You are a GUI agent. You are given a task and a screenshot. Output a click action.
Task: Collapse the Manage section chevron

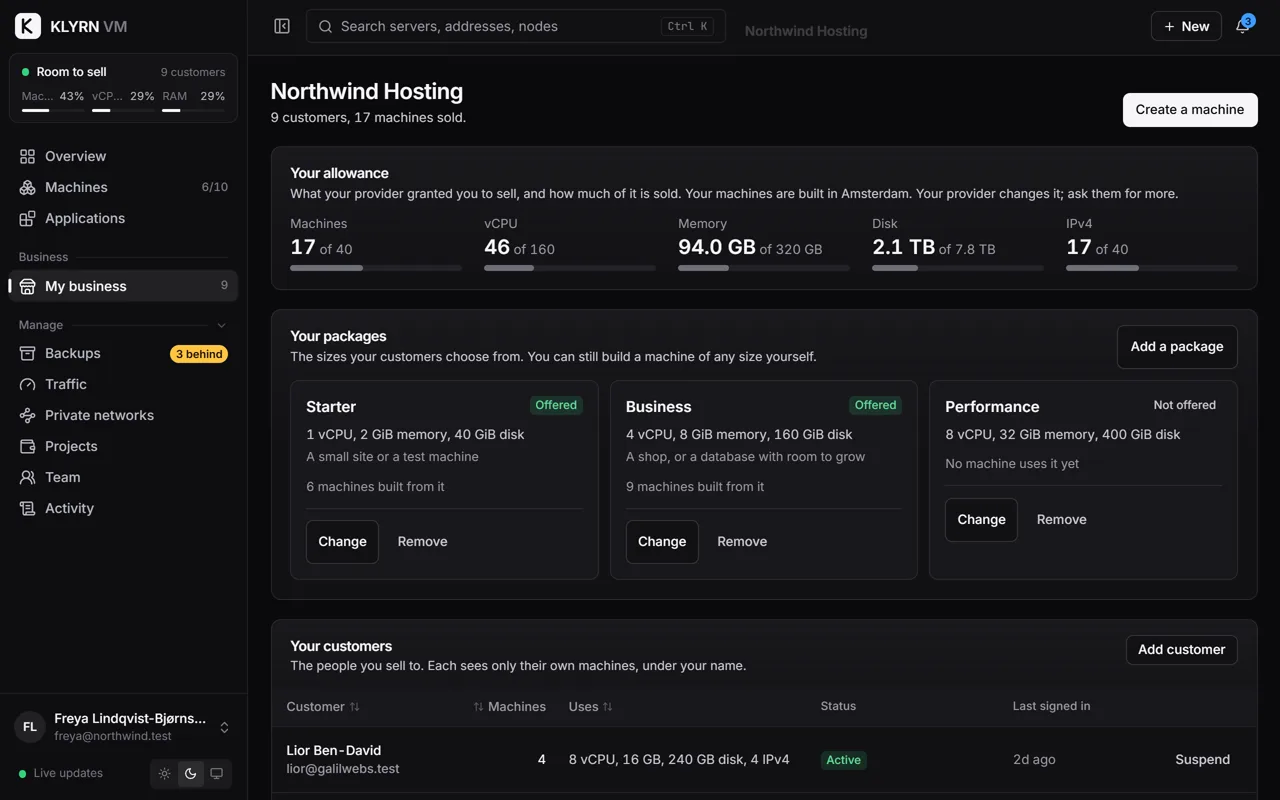tap(222, 325)
